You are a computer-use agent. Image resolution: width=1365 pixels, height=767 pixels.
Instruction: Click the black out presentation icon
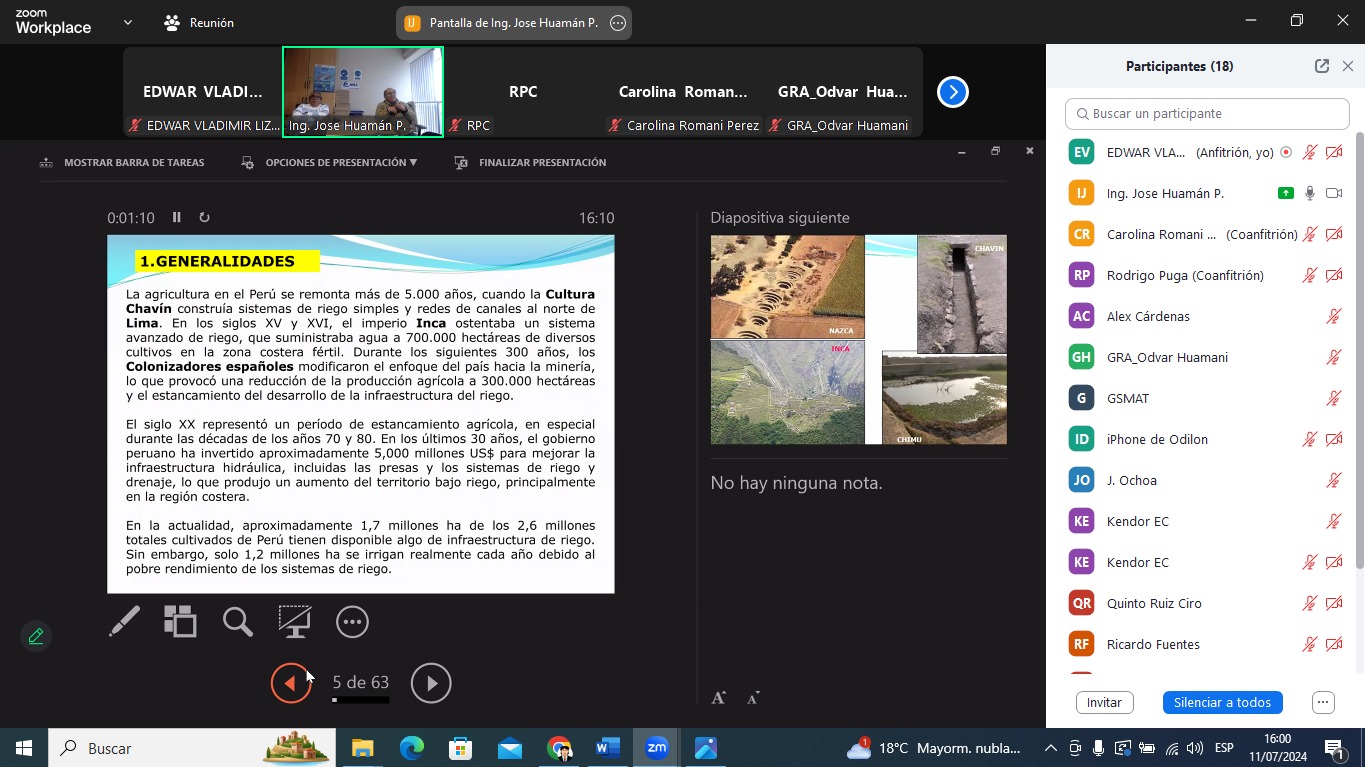295,621
